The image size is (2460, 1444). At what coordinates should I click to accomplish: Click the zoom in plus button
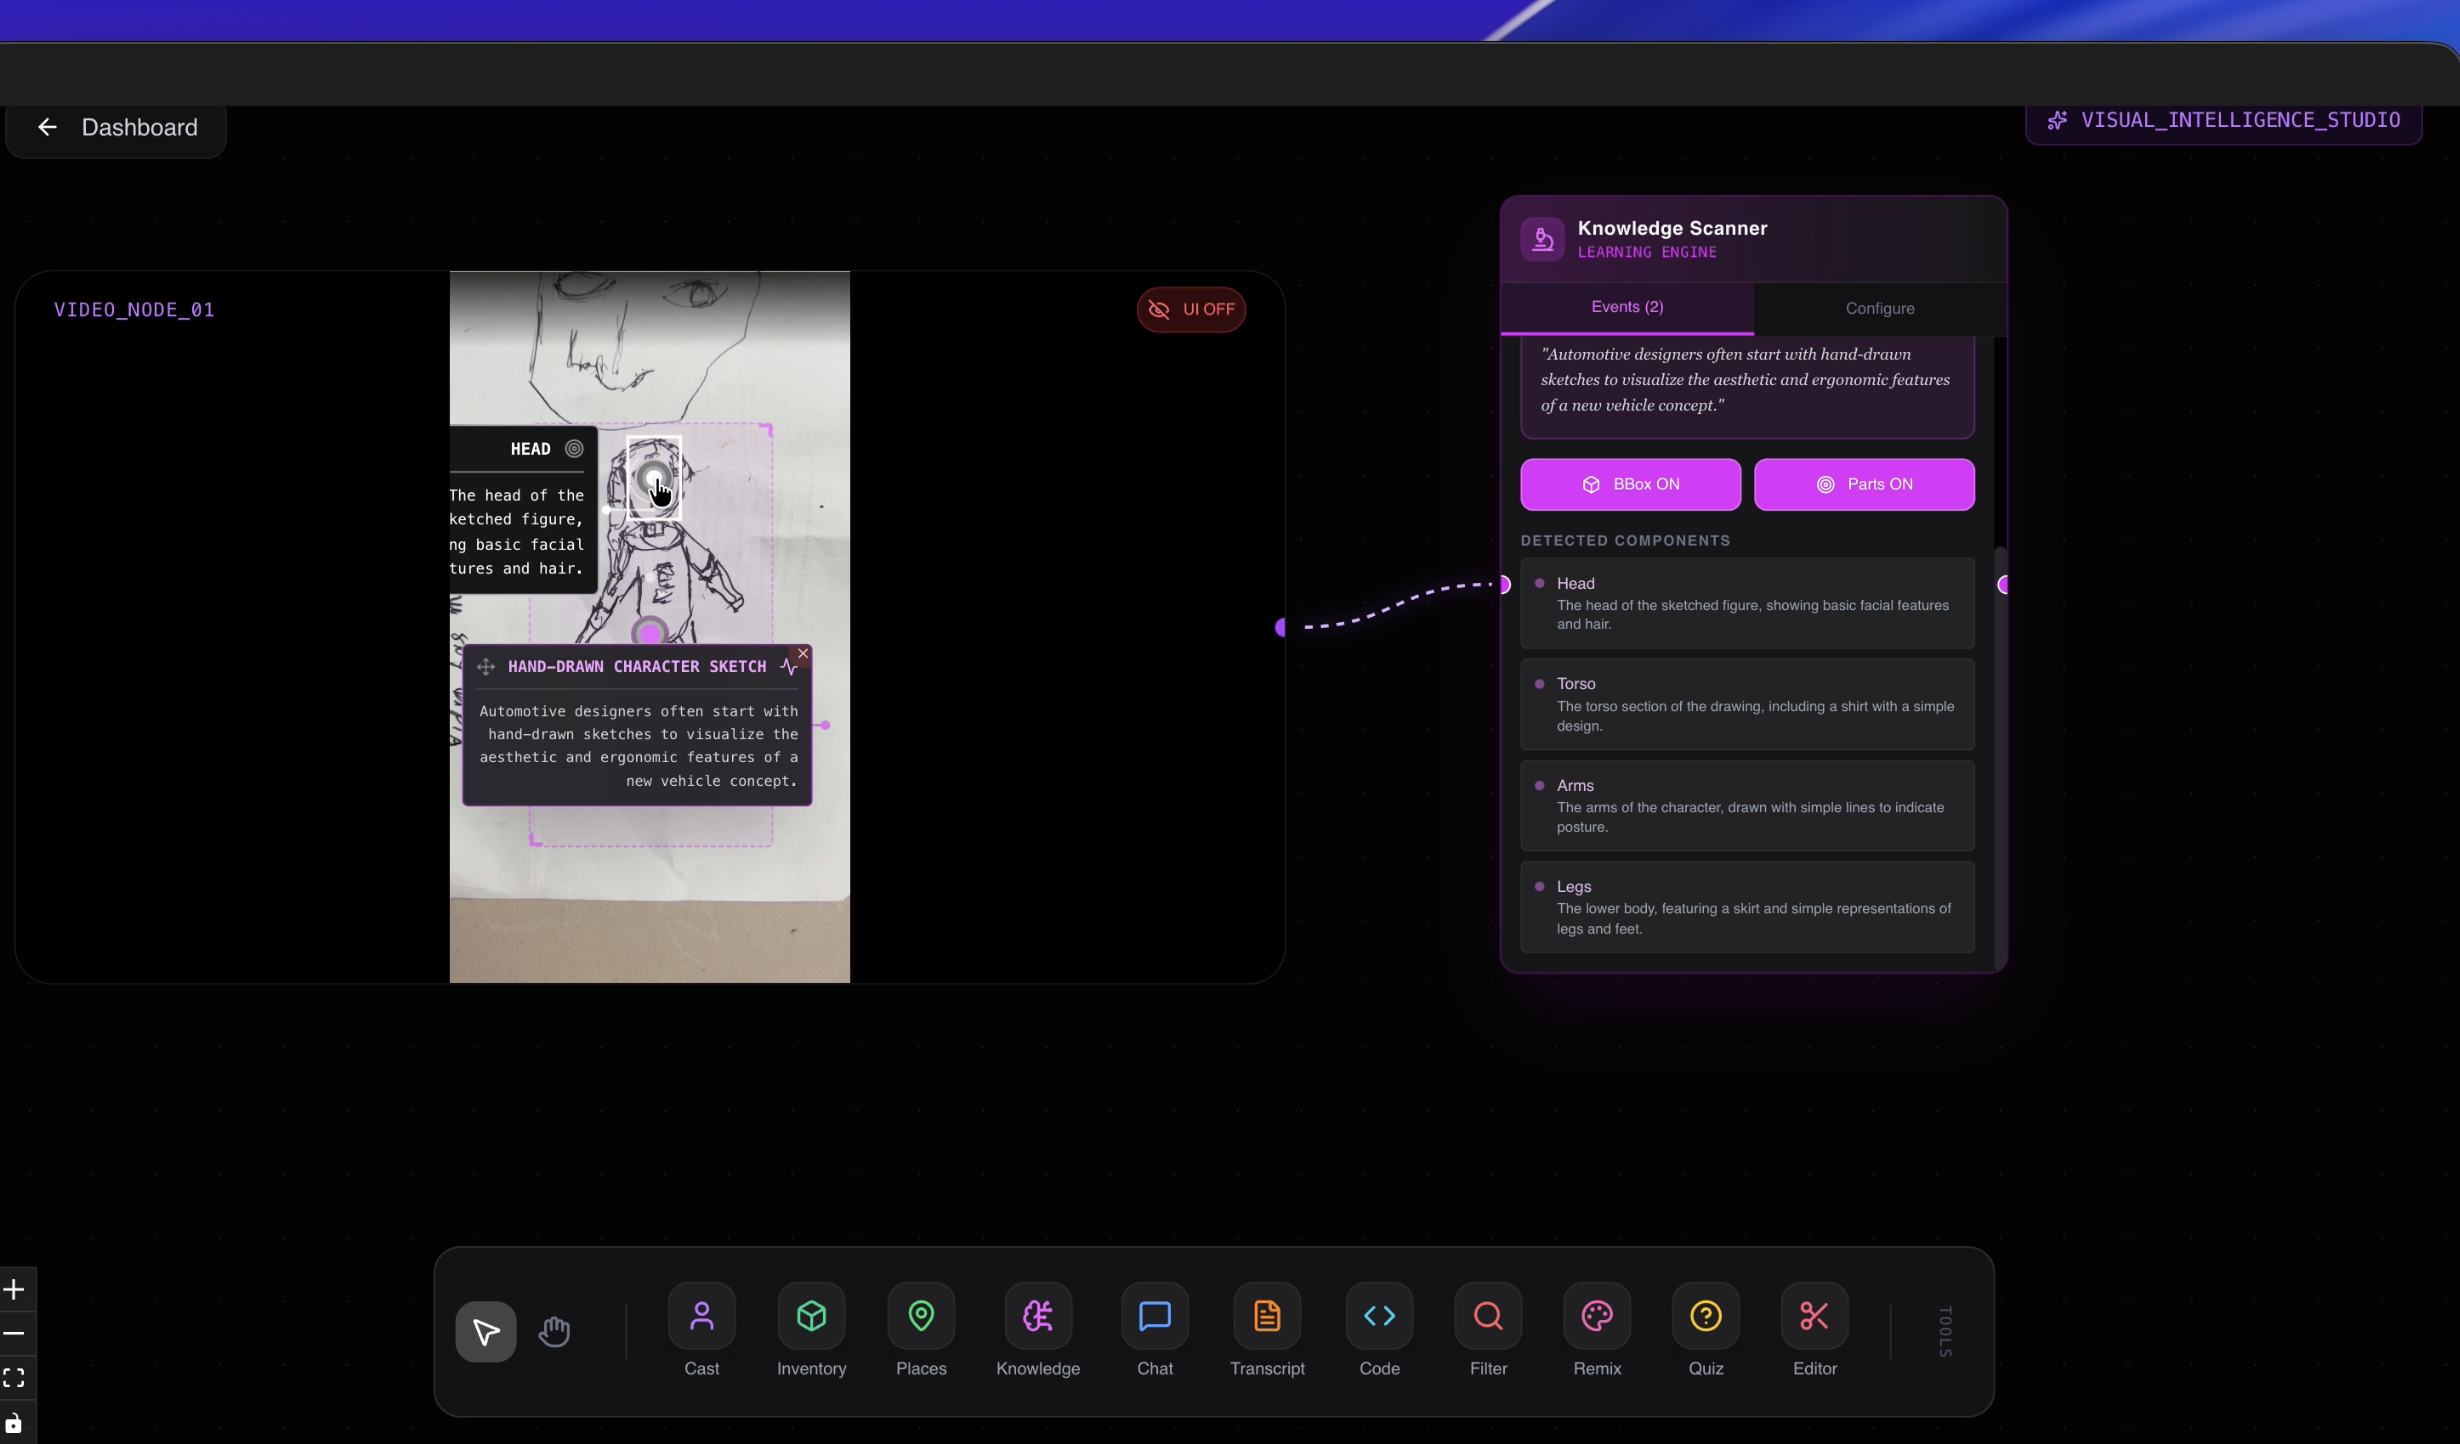click(x=14, y=1290)
